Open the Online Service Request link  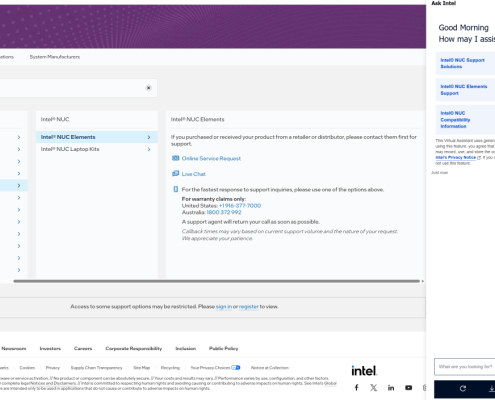[x=211, y=158]
